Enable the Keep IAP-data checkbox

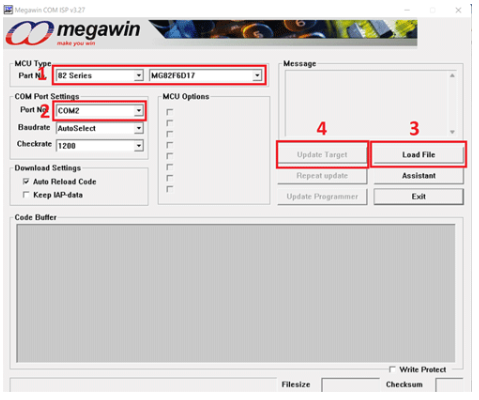(26, 195)
